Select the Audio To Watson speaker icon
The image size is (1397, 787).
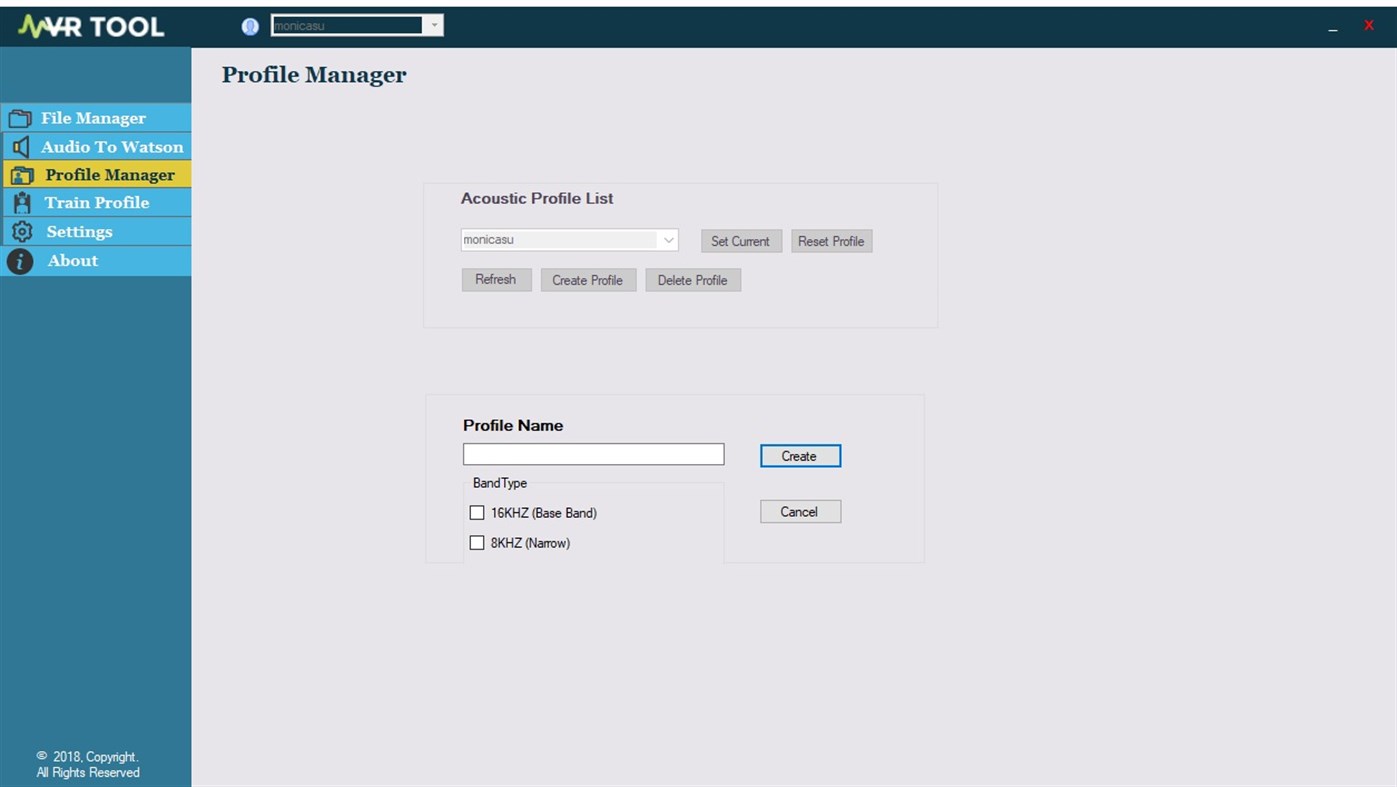point(21,146)
